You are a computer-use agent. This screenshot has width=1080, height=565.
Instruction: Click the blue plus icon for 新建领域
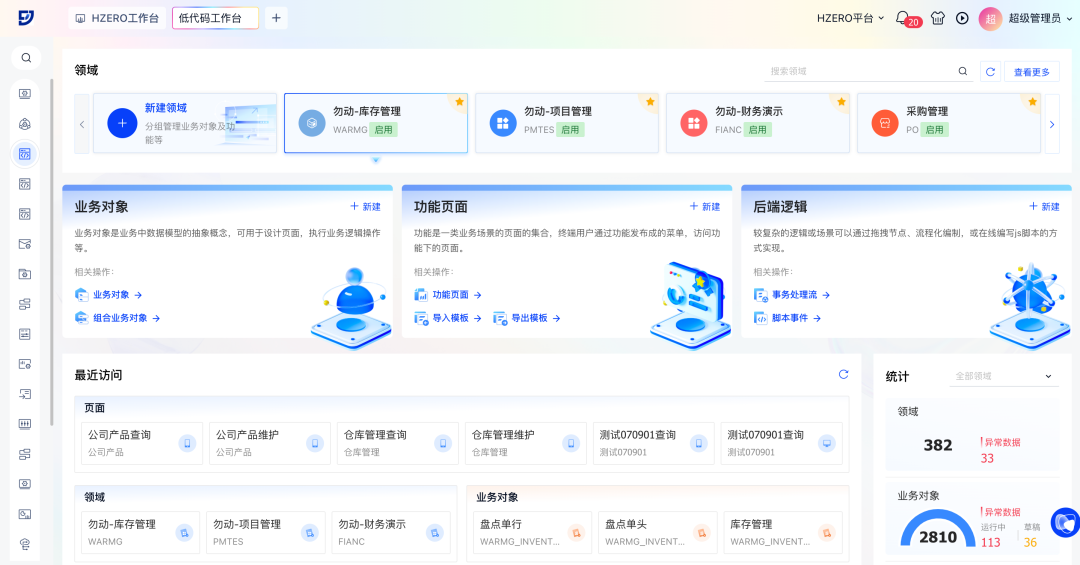pos(122,123)
